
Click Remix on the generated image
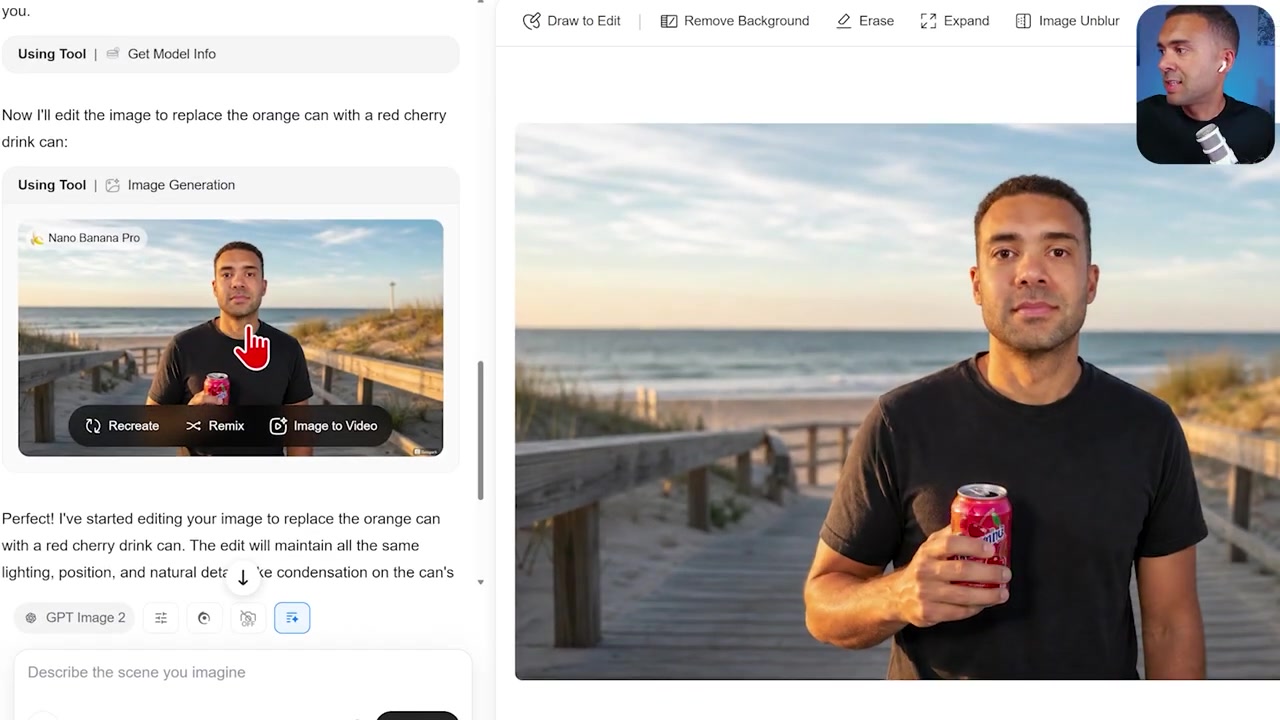215,426
